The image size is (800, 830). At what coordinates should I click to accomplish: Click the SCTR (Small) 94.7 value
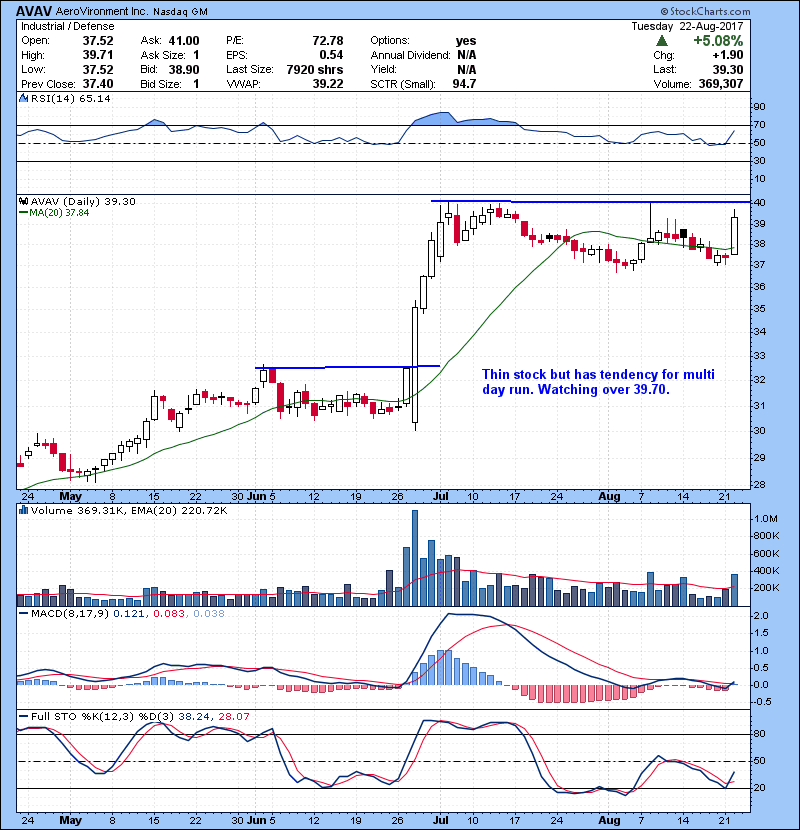pyautogui.click(x=464, y=84)
